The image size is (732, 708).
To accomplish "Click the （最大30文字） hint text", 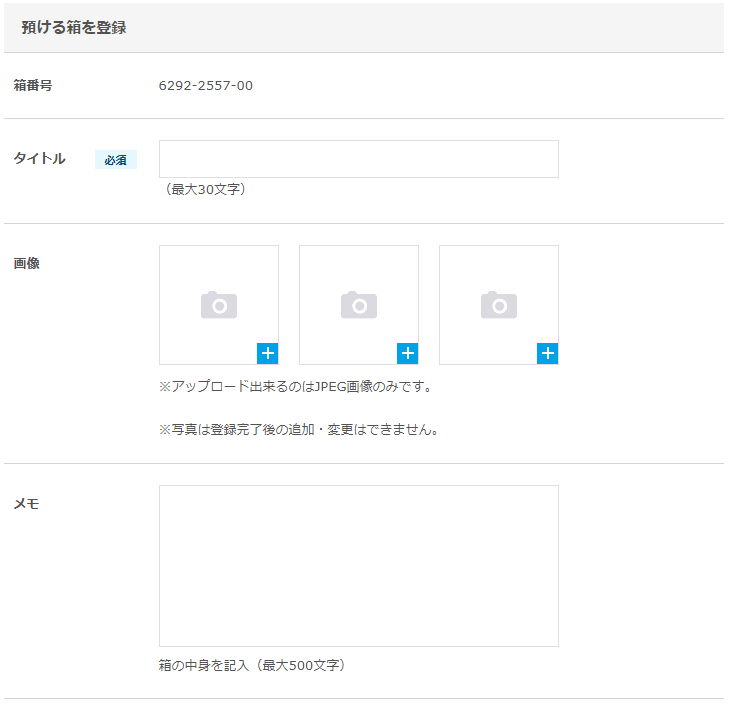I will point(205,190).
